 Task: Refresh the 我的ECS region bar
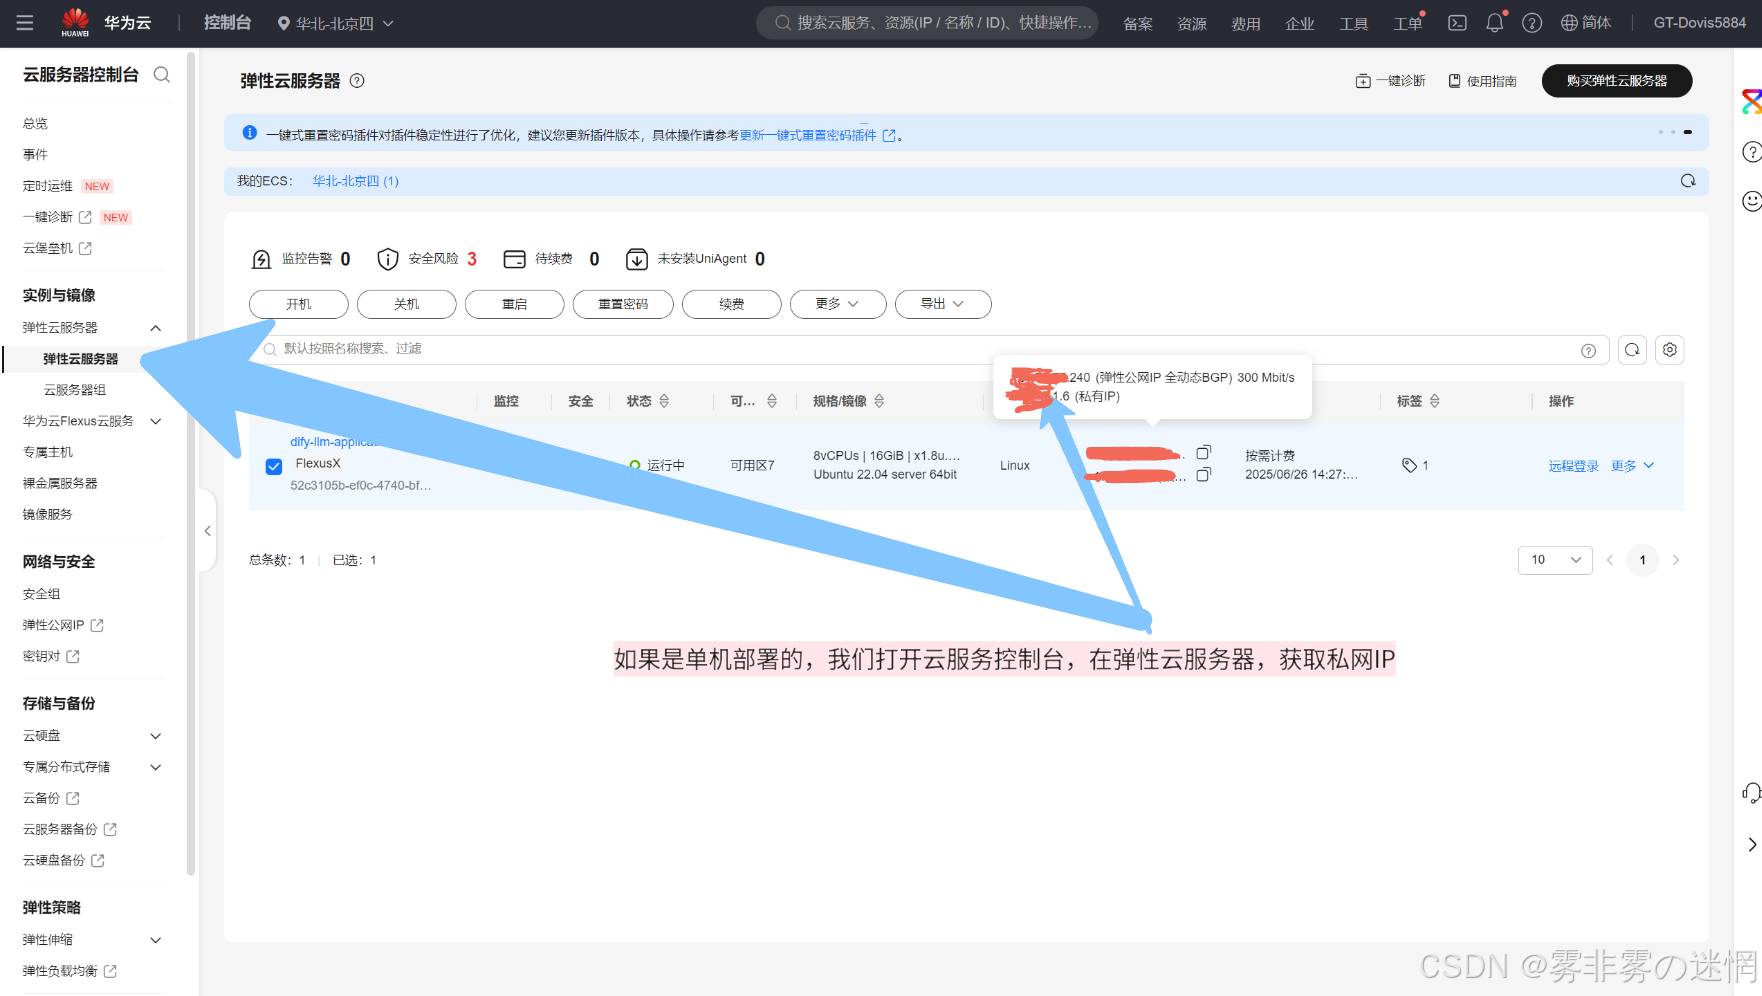point(1688,181)
